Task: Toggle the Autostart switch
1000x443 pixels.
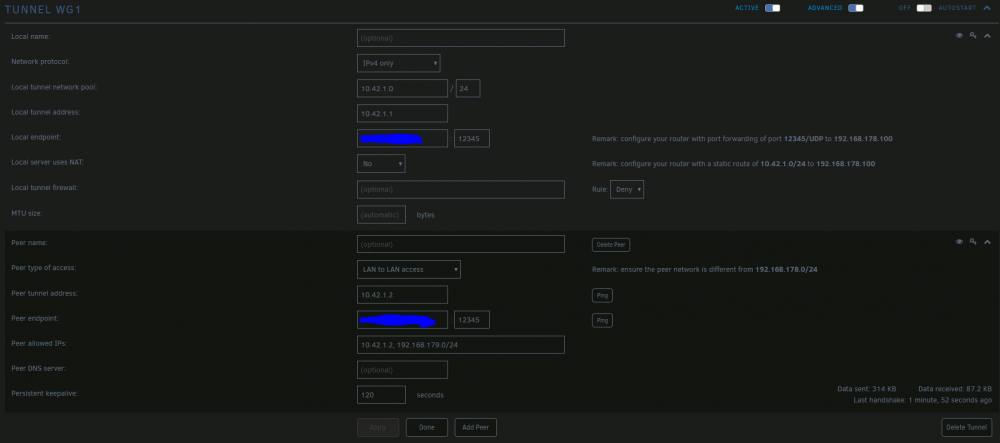Action: tap(924, 8)
